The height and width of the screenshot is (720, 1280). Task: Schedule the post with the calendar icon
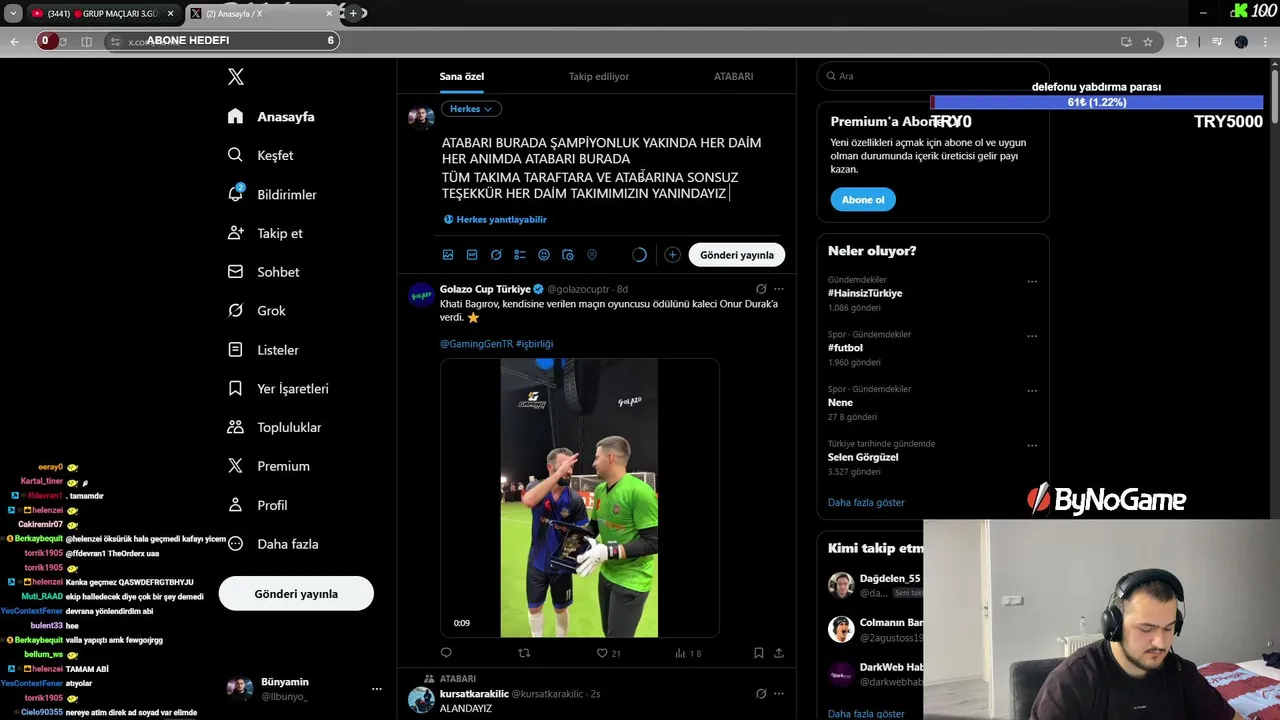[568, 255]
